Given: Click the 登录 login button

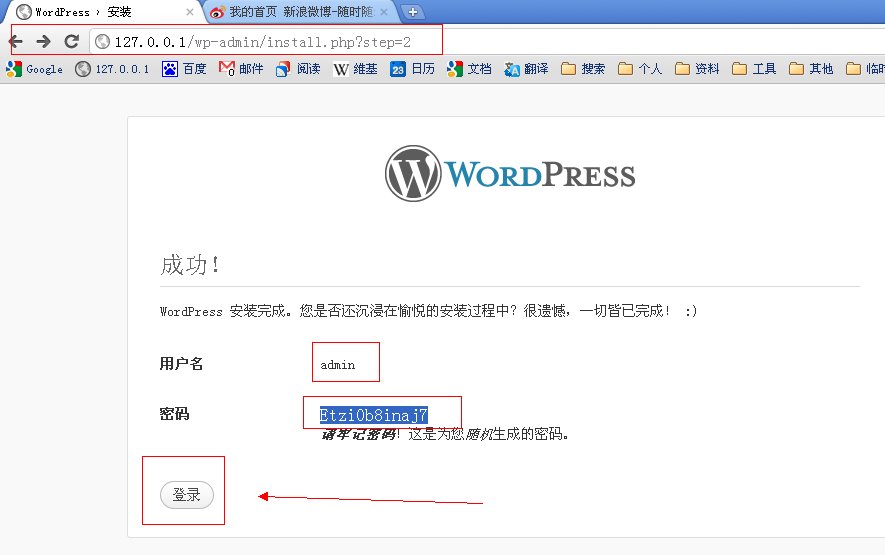Looking at the screenshot, I should click(187, 495).
